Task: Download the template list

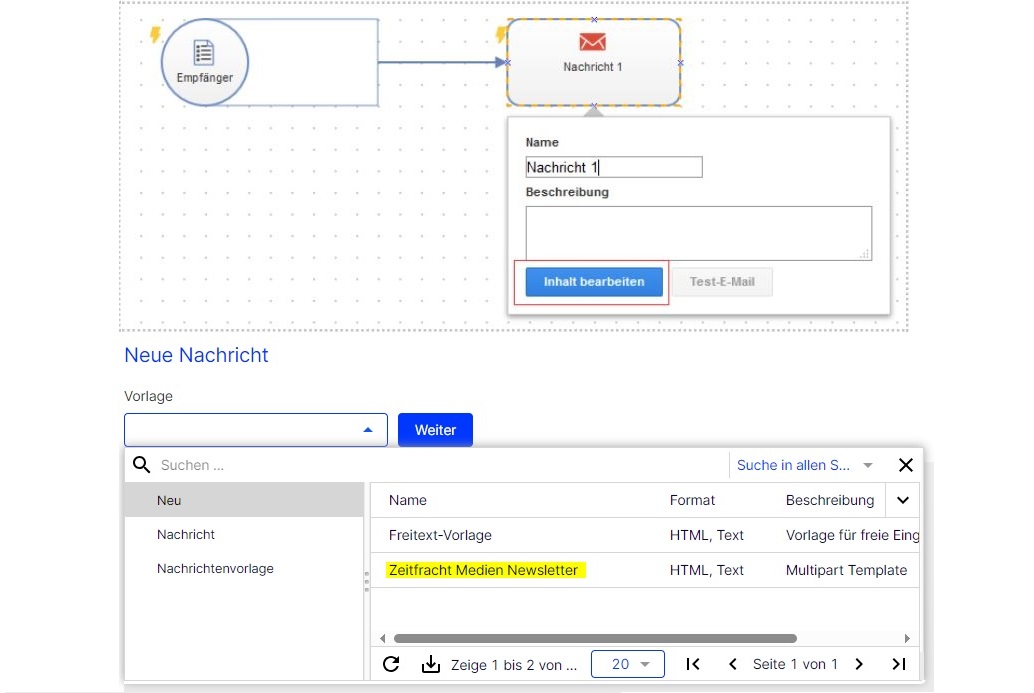Action: coord(431,664)
